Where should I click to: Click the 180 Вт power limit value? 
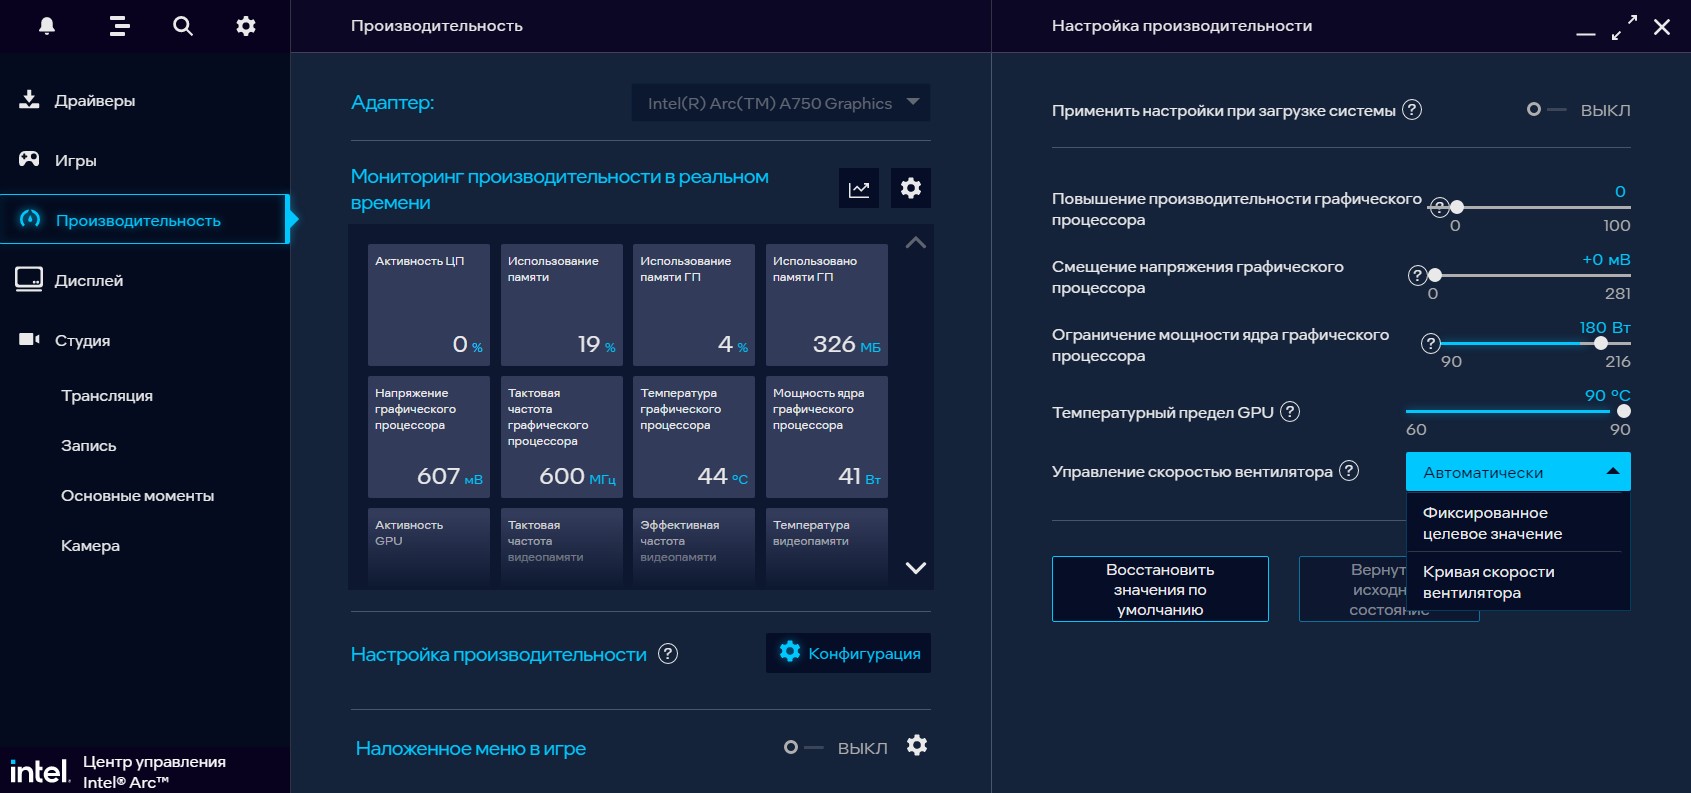point(1605,327)
